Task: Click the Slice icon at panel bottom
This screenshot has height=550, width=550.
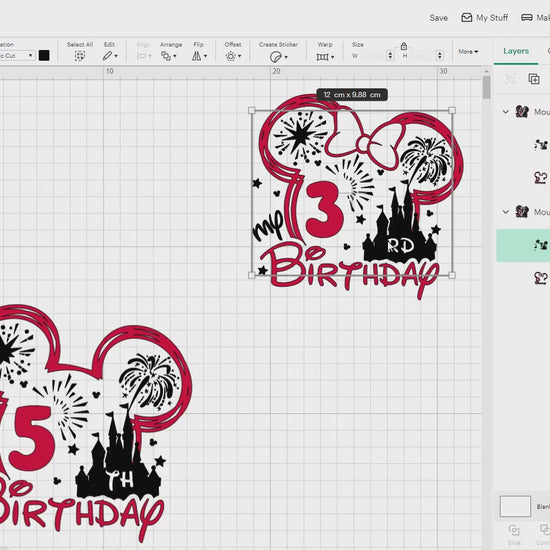Action: click(x=514, y=530)
